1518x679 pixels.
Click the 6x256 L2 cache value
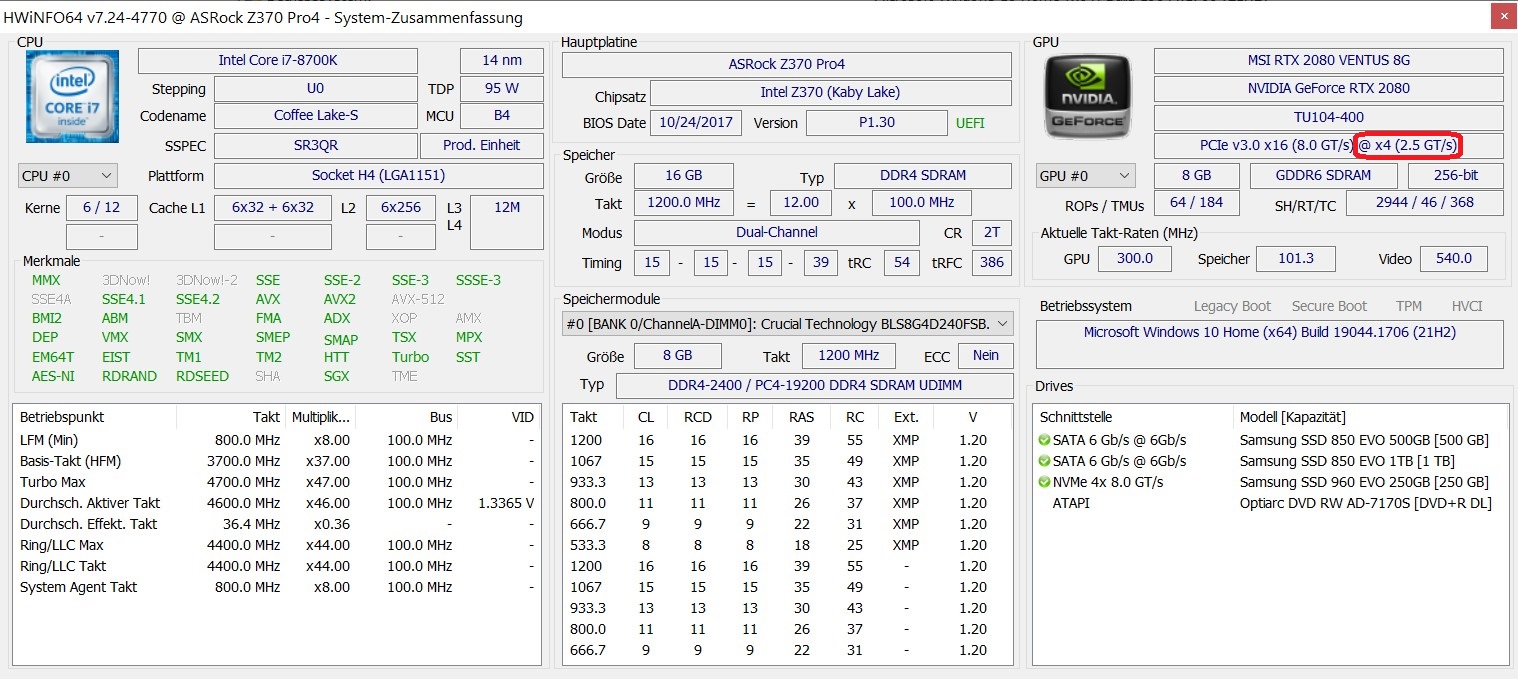point(401,207)
